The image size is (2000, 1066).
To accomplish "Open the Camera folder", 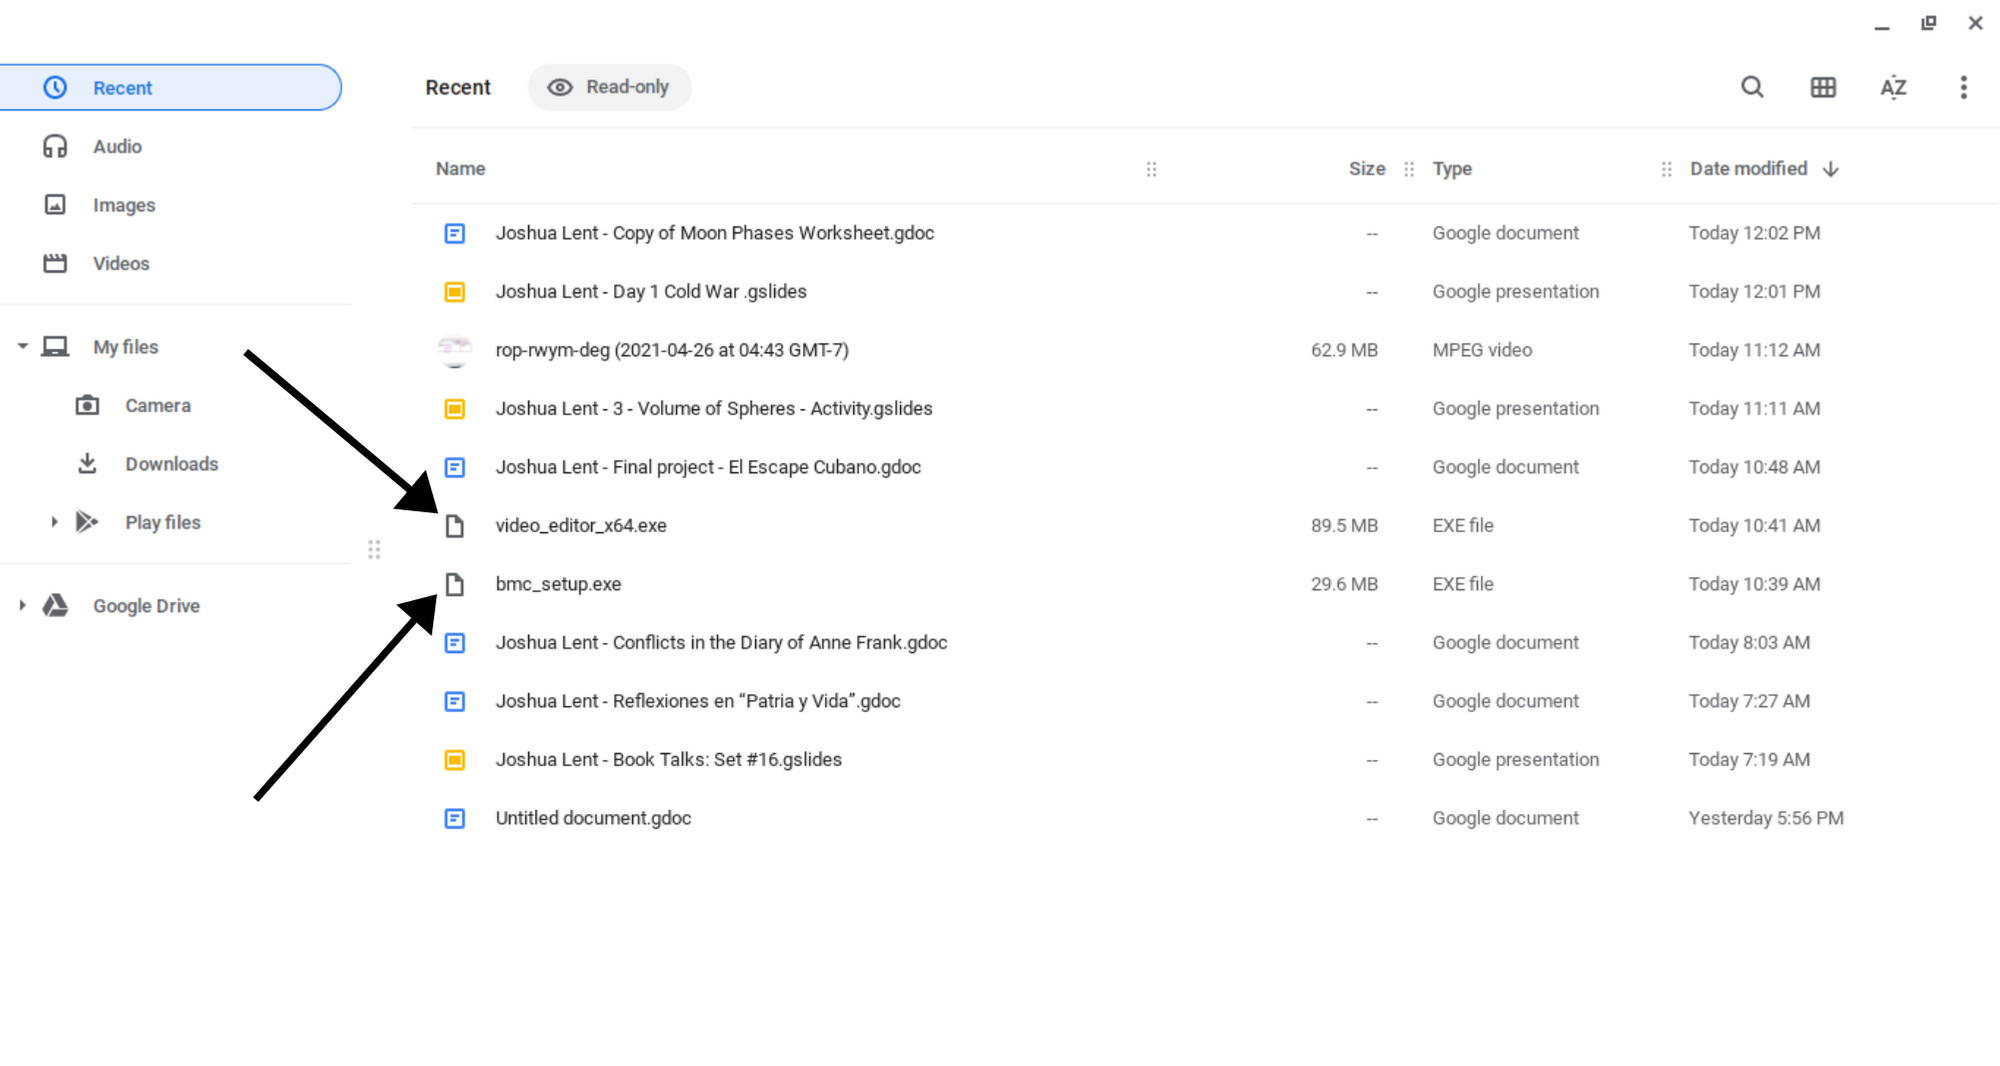I will [x=157, y=406].
